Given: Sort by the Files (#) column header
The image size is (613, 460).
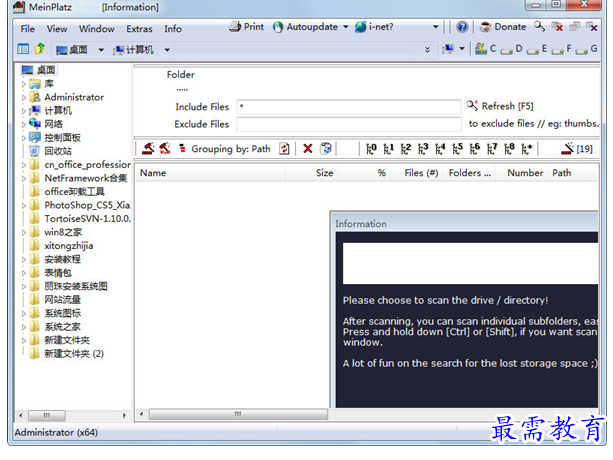Looking at the screenshot, I should (416, 173).
